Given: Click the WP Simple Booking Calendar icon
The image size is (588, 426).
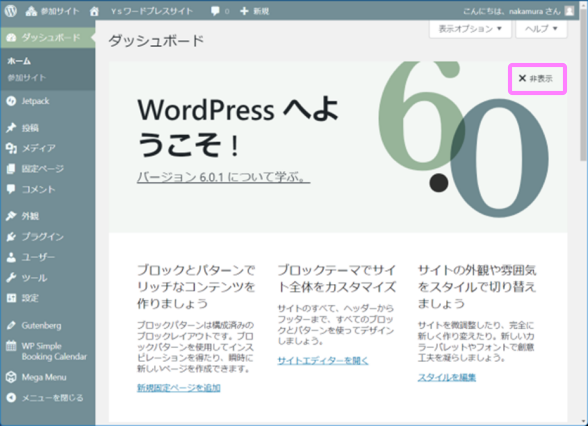Looking at the screenshot, I should [x=11, y=346].
